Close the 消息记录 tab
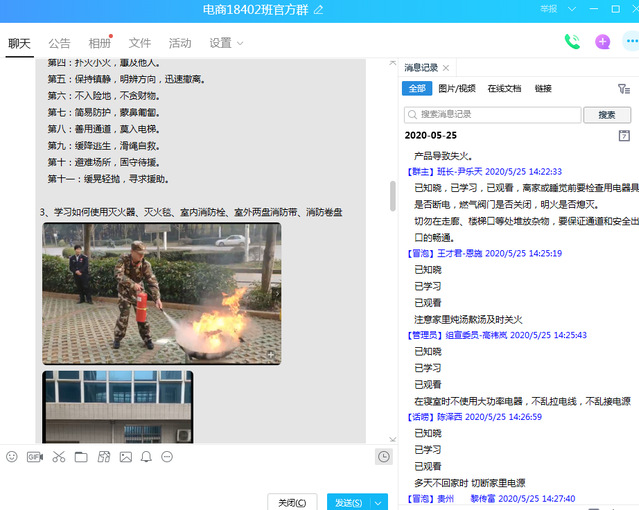Screen dimensions: 639x510 click(446, 68)
